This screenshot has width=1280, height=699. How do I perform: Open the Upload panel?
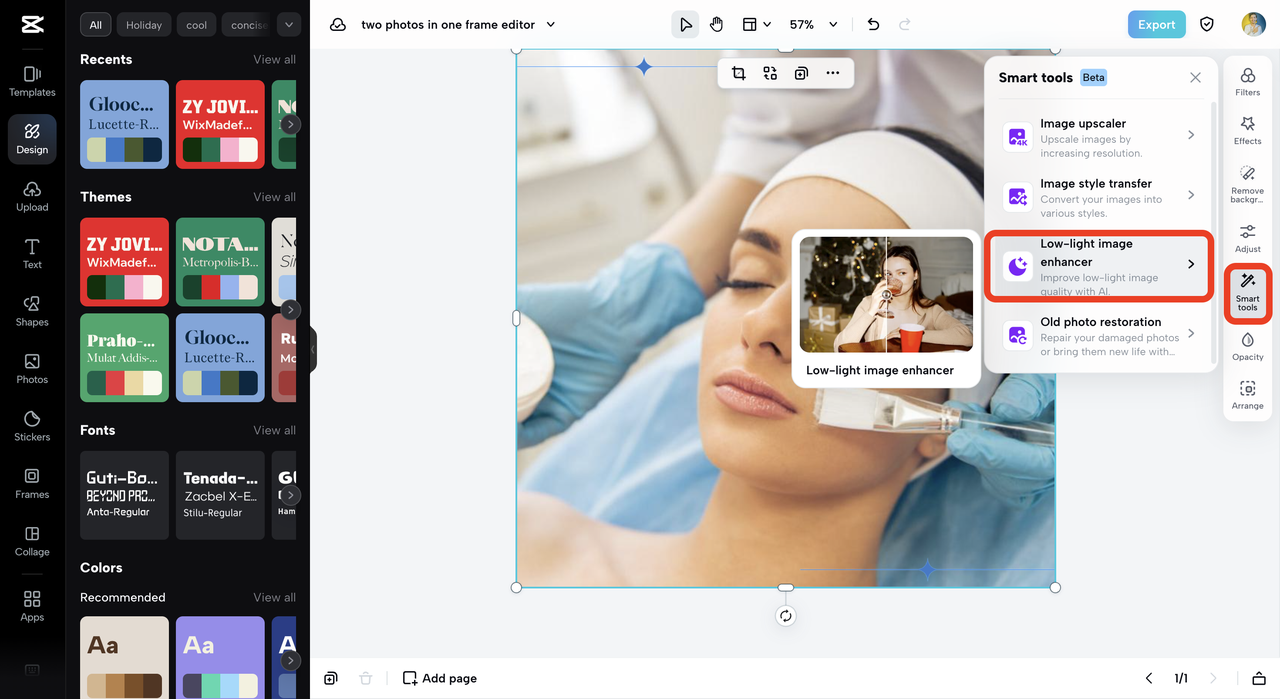[x=32, y=196]
